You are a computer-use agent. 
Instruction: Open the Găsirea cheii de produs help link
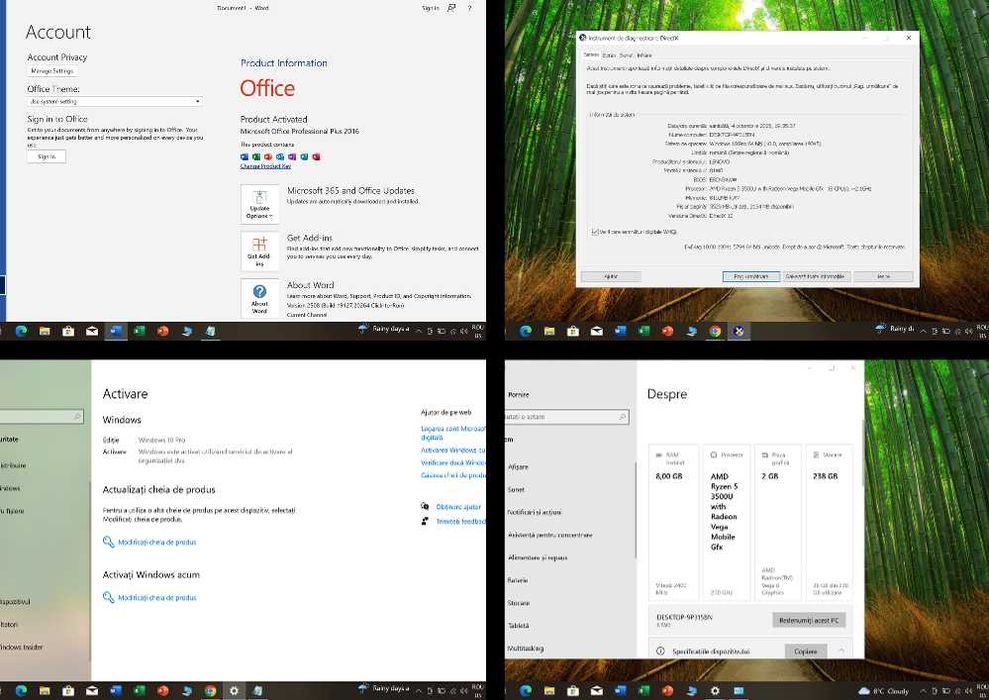[453, 475]
